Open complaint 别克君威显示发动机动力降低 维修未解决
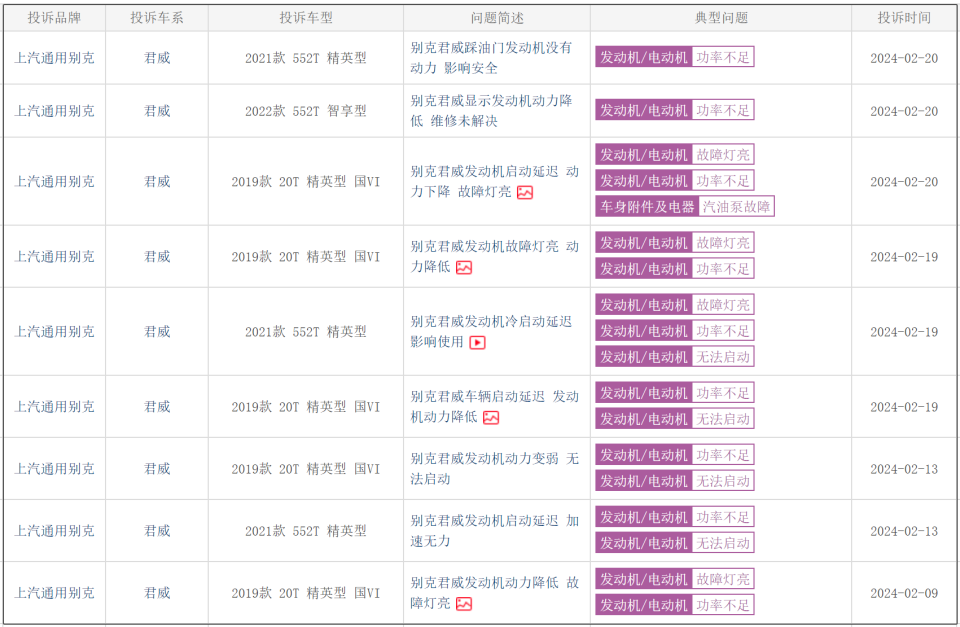 [x=491, y=111]
